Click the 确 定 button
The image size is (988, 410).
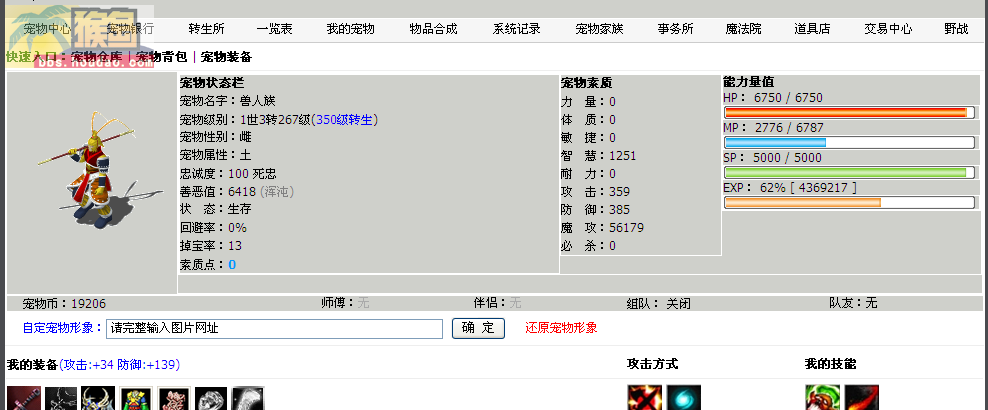pos(478,328)
